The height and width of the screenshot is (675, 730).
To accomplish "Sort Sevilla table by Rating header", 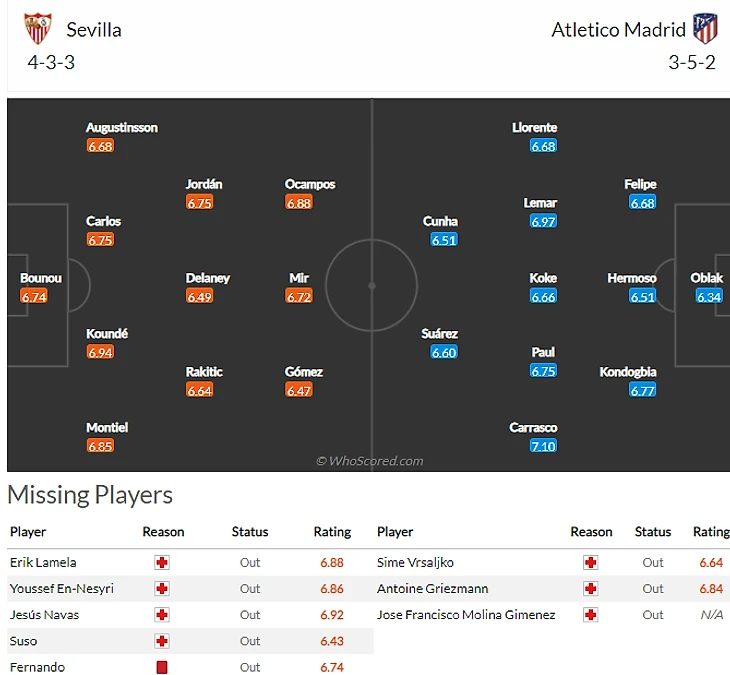I will click(333, 532).
